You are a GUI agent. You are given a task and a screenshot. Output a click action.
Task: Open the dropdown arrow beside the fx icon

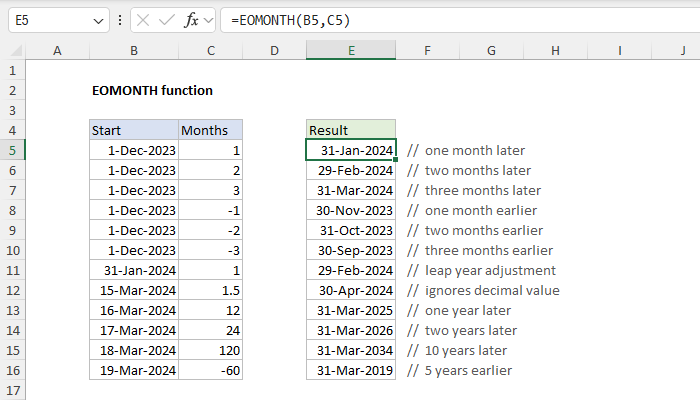pos(208,21)
